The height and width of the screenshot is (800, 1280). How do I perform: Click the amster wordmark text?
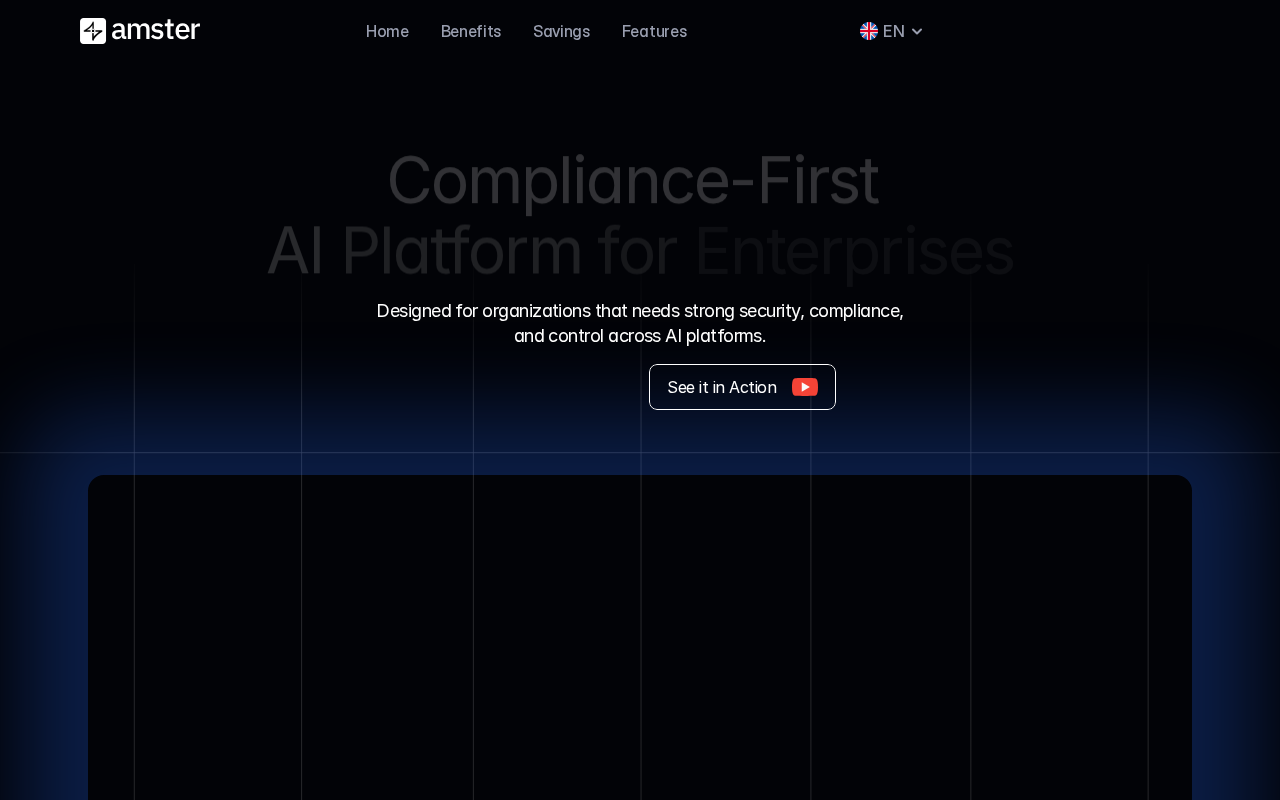tap(156, 31)
